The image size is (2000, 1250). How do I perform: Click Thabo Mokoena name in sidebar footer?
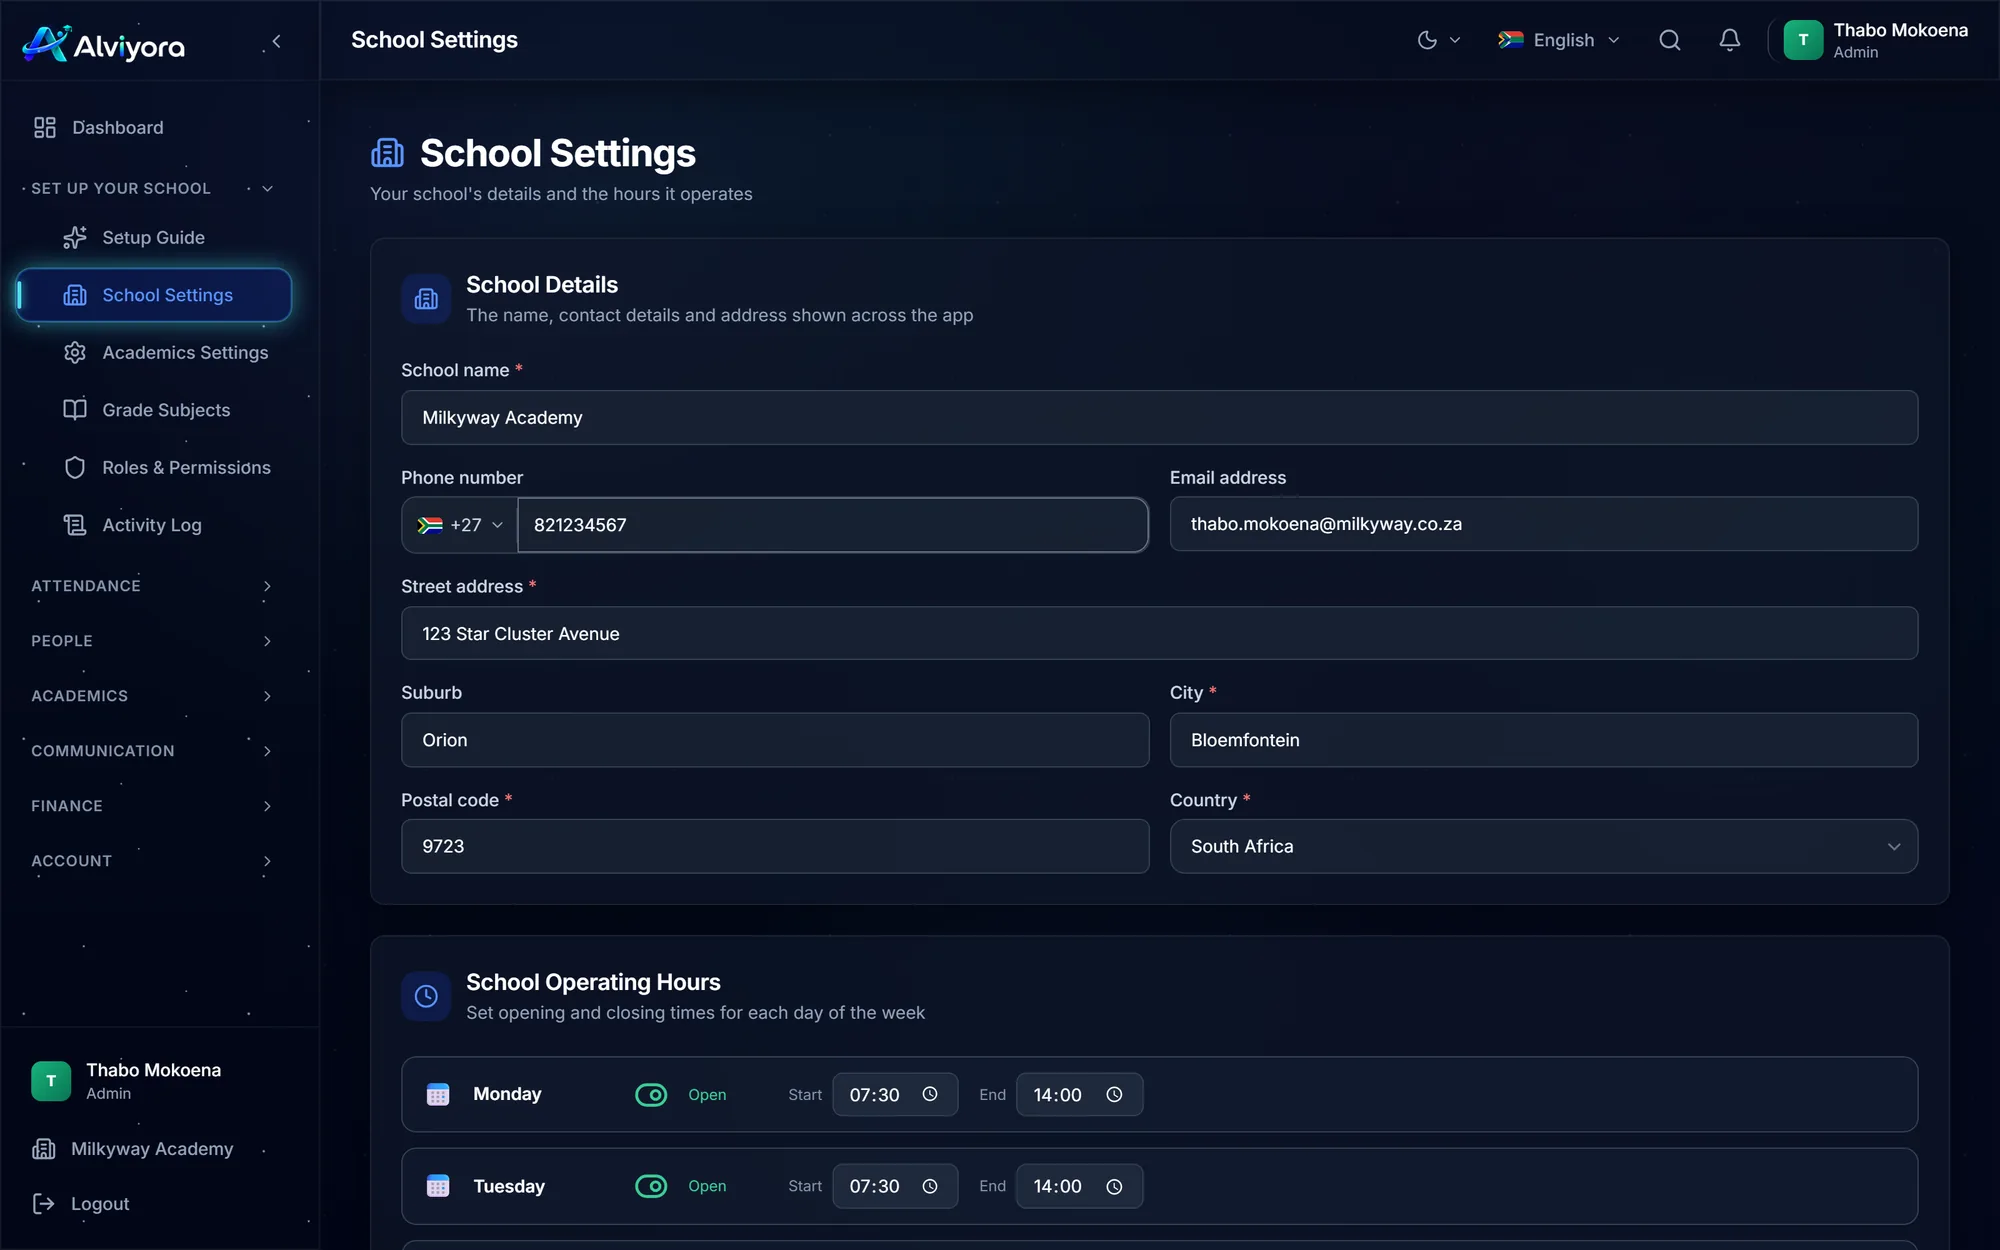click(x=154, y=1070)
